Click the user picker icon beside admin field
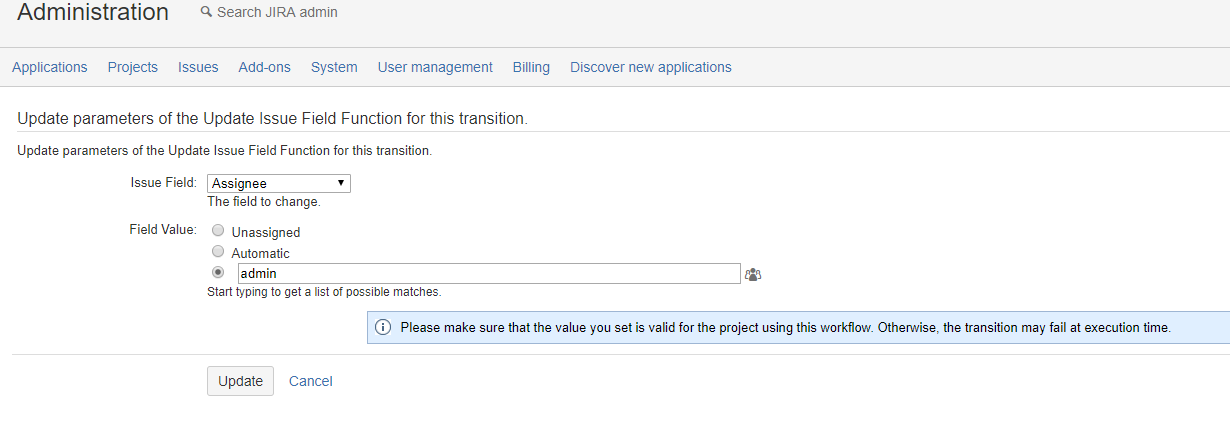Viewport: 1230px width, 421px height. coord(753,274)
